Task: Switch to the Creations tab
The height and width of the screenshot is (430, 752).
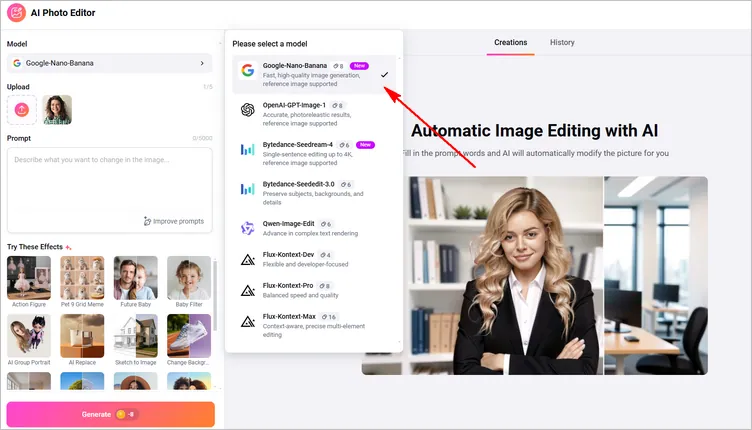Action: 510,43
